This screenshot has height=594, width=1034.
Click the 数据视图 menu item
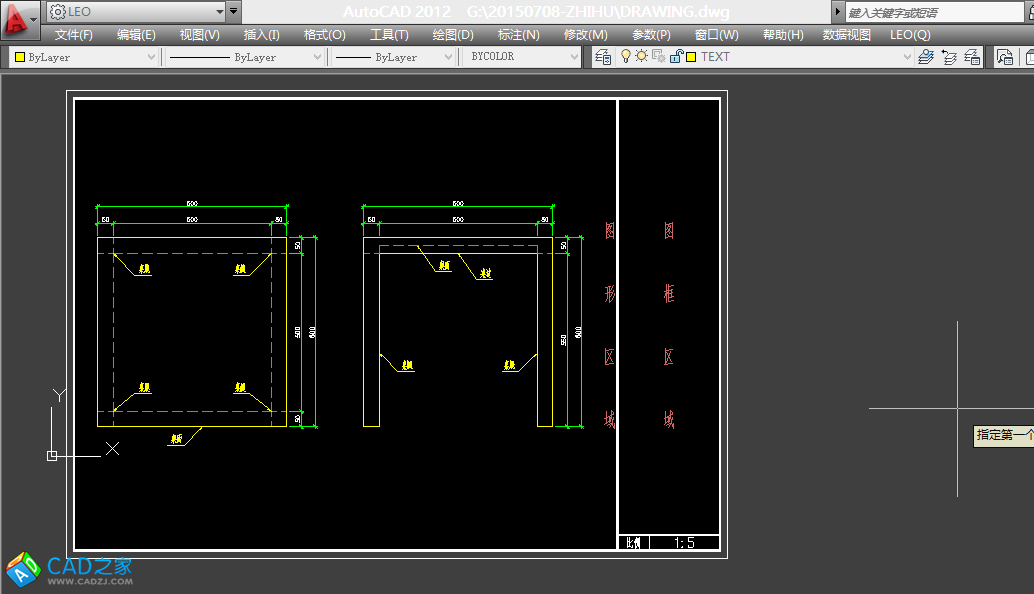click(x=846, y=35)
